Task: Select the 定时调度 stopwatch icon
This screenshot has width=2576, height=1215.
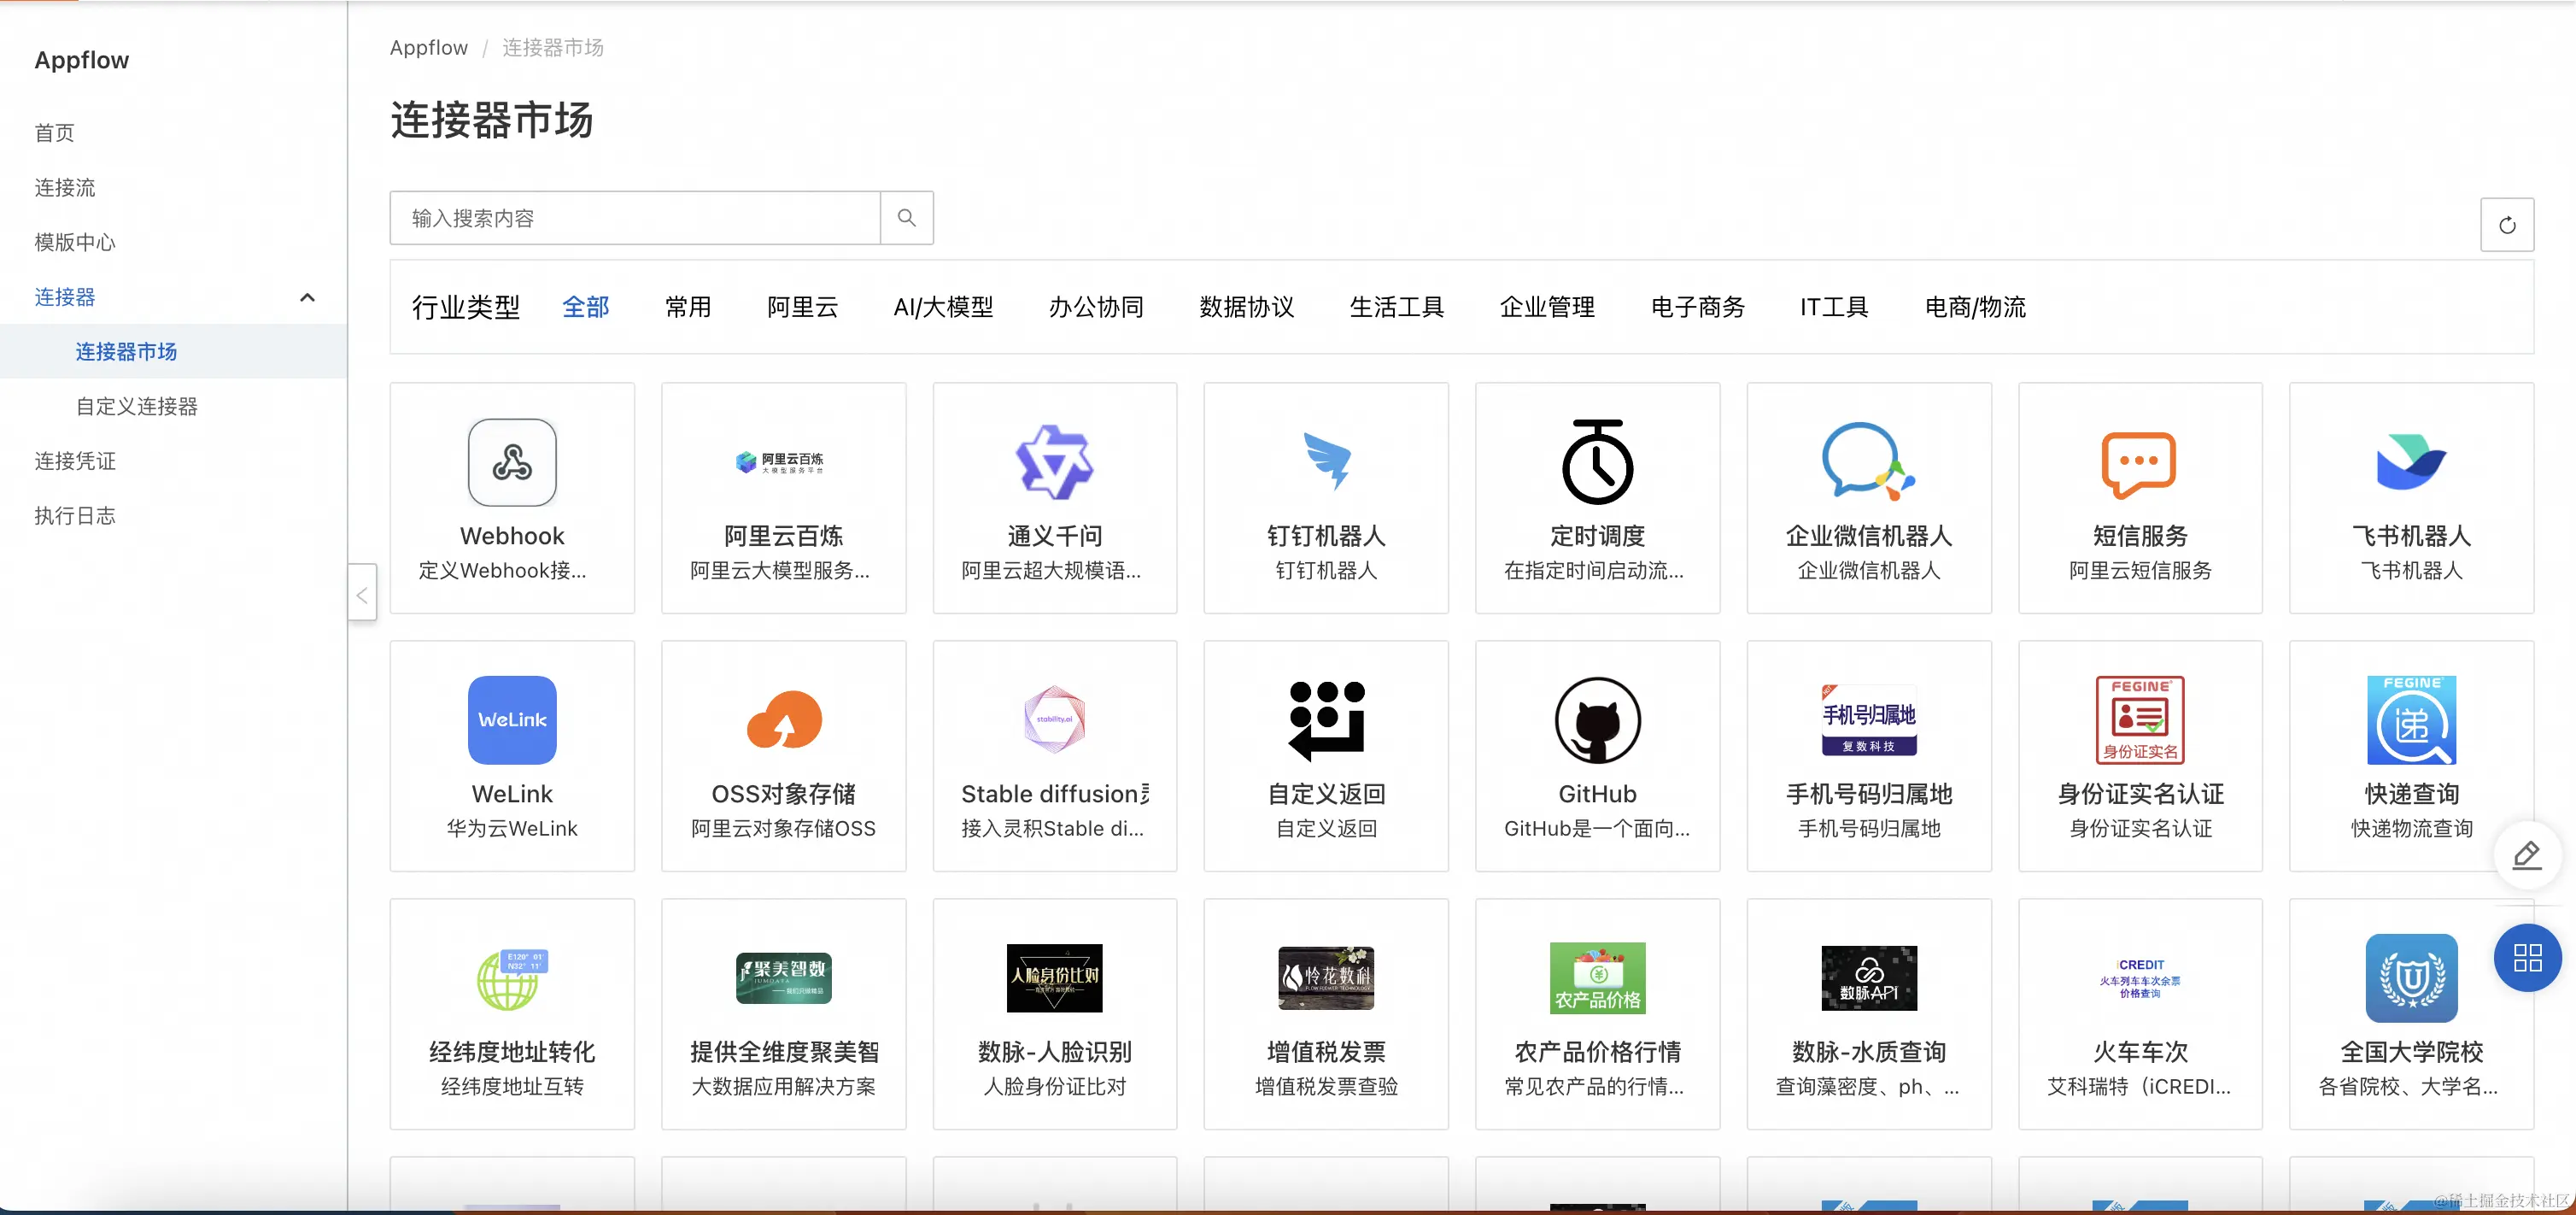Action: pyautogui.click(x=1597, y=462)
